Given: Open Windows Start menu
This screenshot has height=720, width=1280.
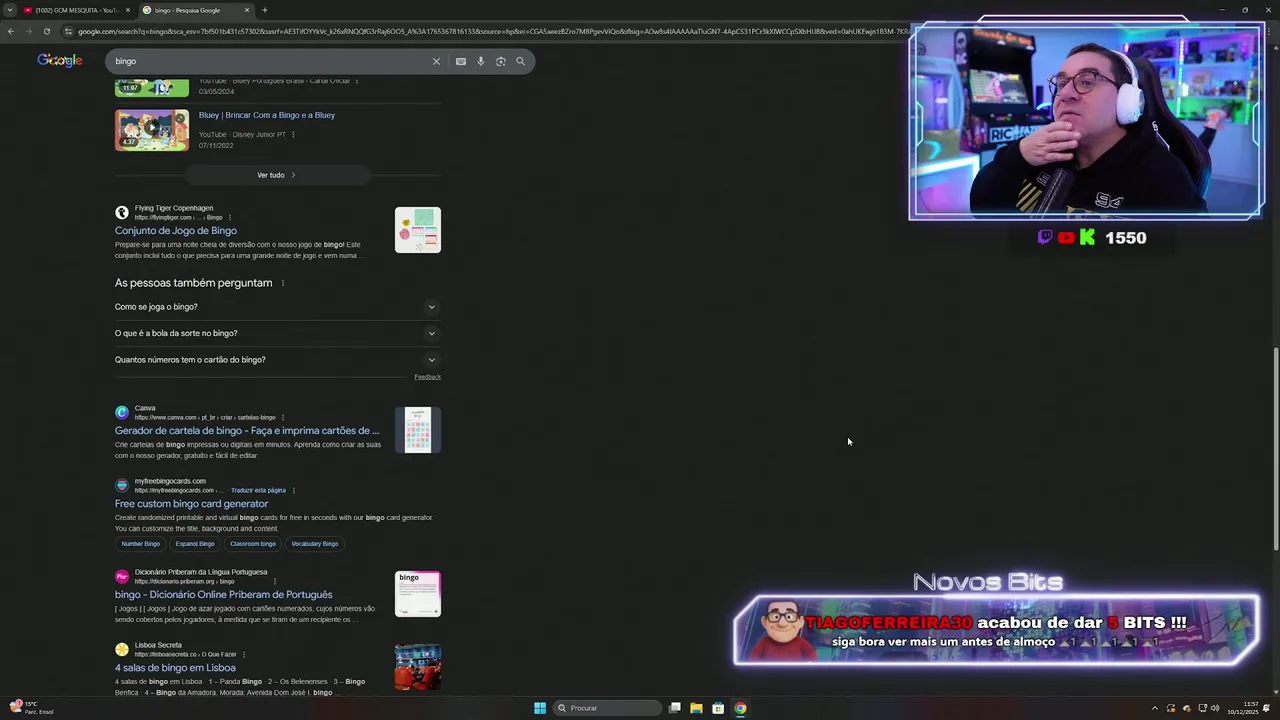Looking at the screenshot, I should (540, 708).
